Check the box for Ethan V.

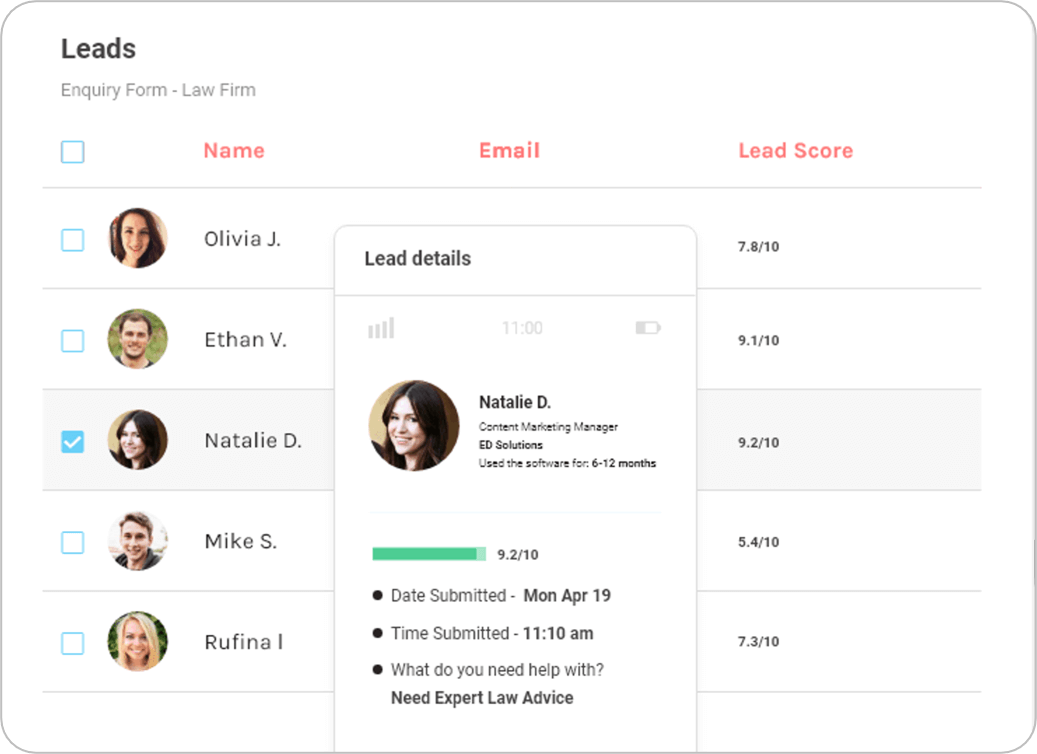coord(73,341)
